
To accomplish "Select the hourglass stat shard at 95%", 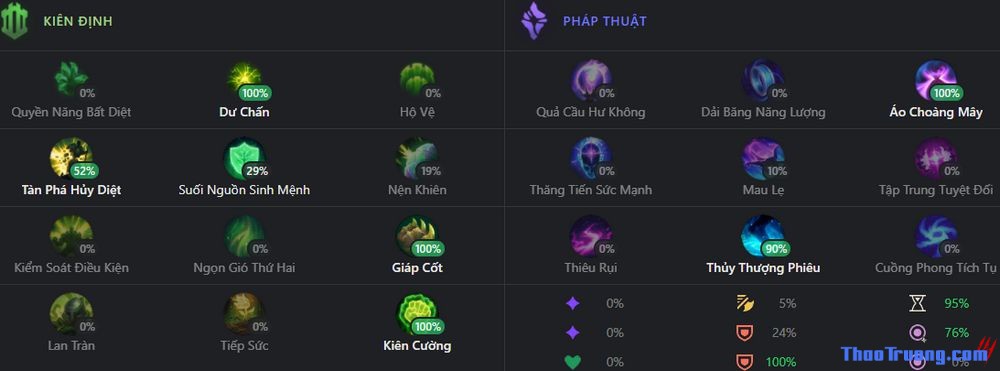I will (917, 303).
